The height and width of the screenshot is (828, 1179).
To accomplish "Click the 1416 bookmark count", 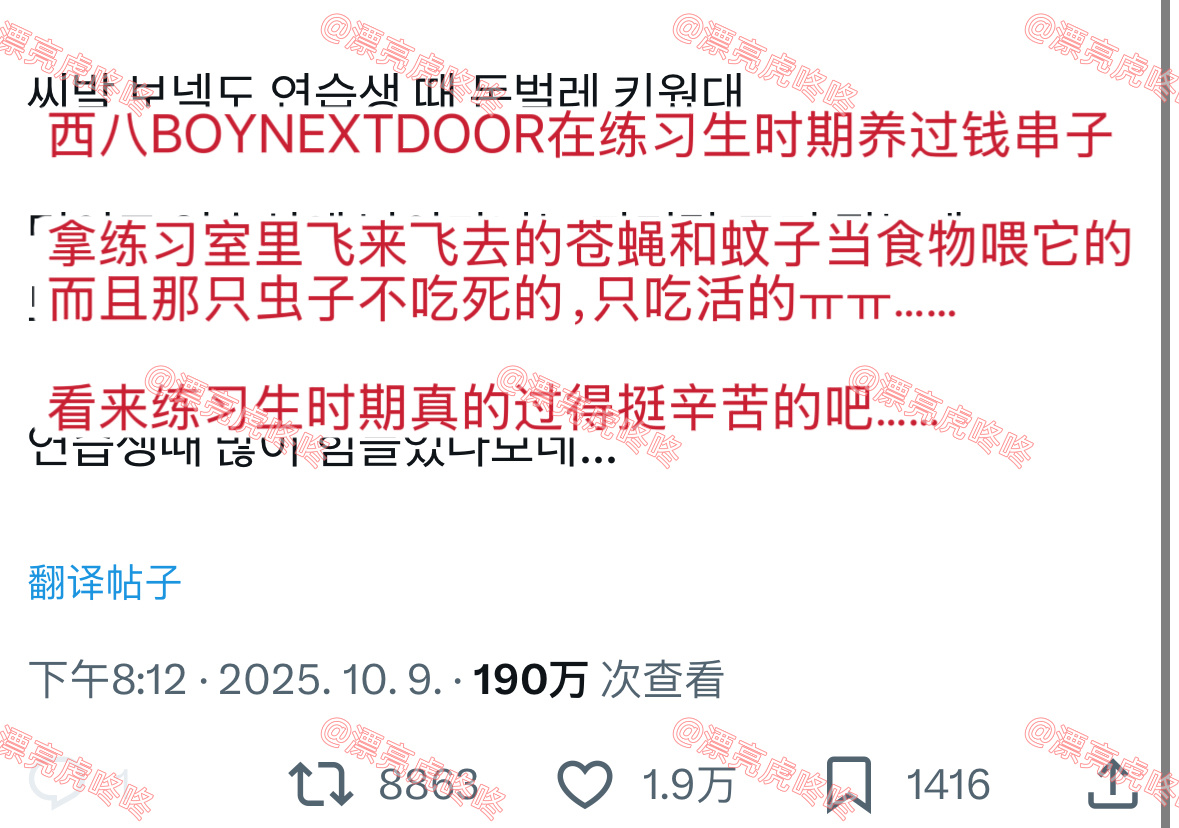I will coord(948,785).
